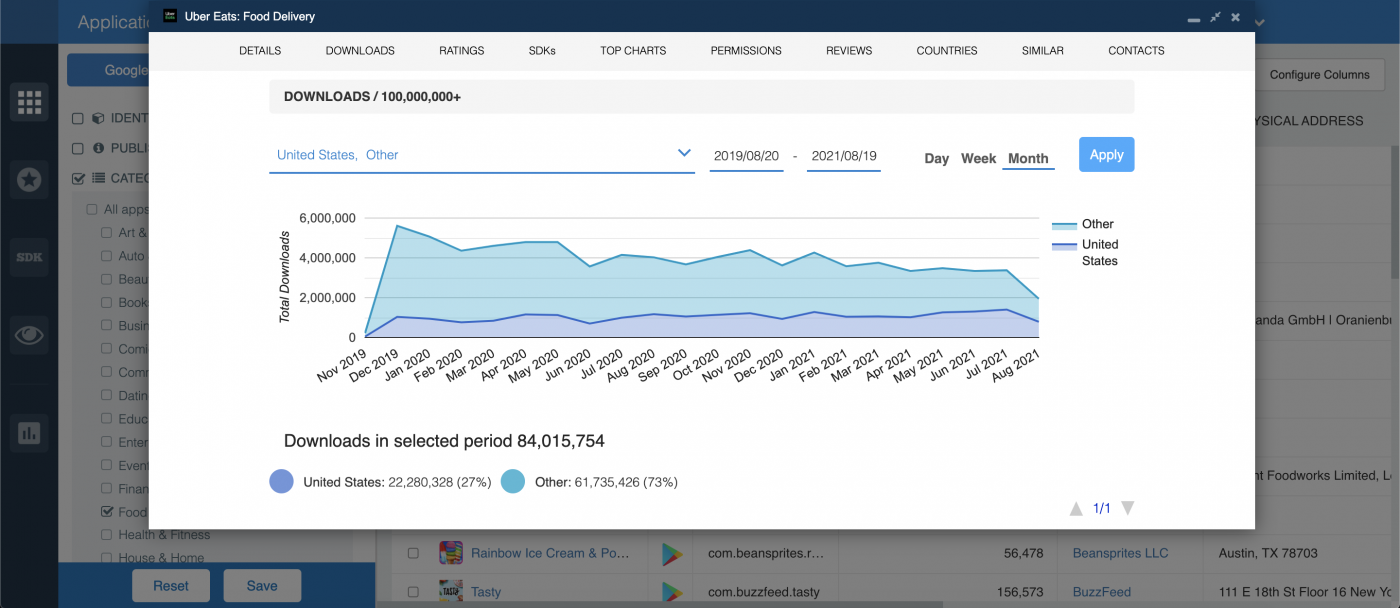Open the countries dropdown showing United States, Other
The width and height of the screenshot is (1400, 608).
tap(482, 155)
